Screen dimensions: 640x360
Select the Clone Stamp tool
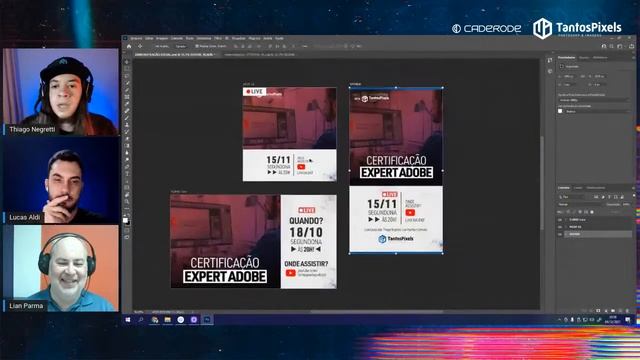(127, 124)
